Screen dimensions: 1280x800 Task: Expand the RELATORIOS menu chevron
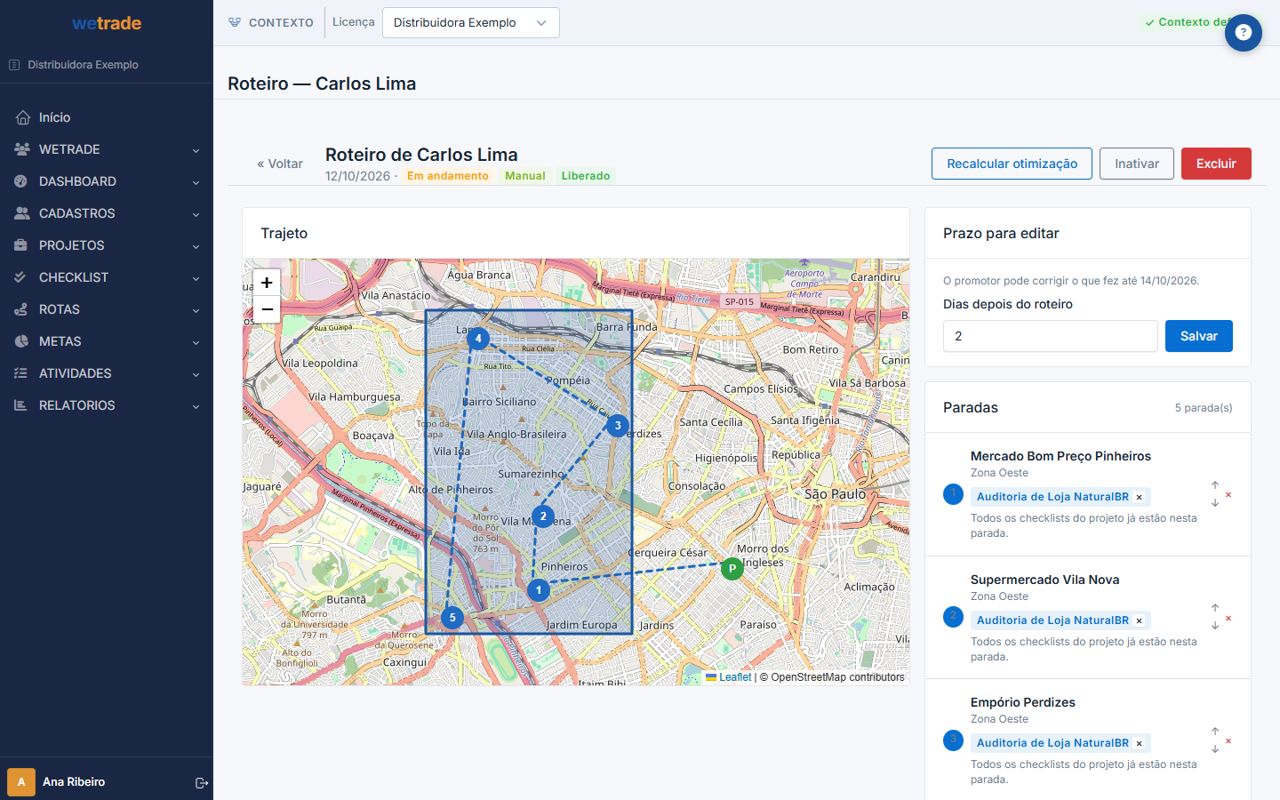click(196, 407)
